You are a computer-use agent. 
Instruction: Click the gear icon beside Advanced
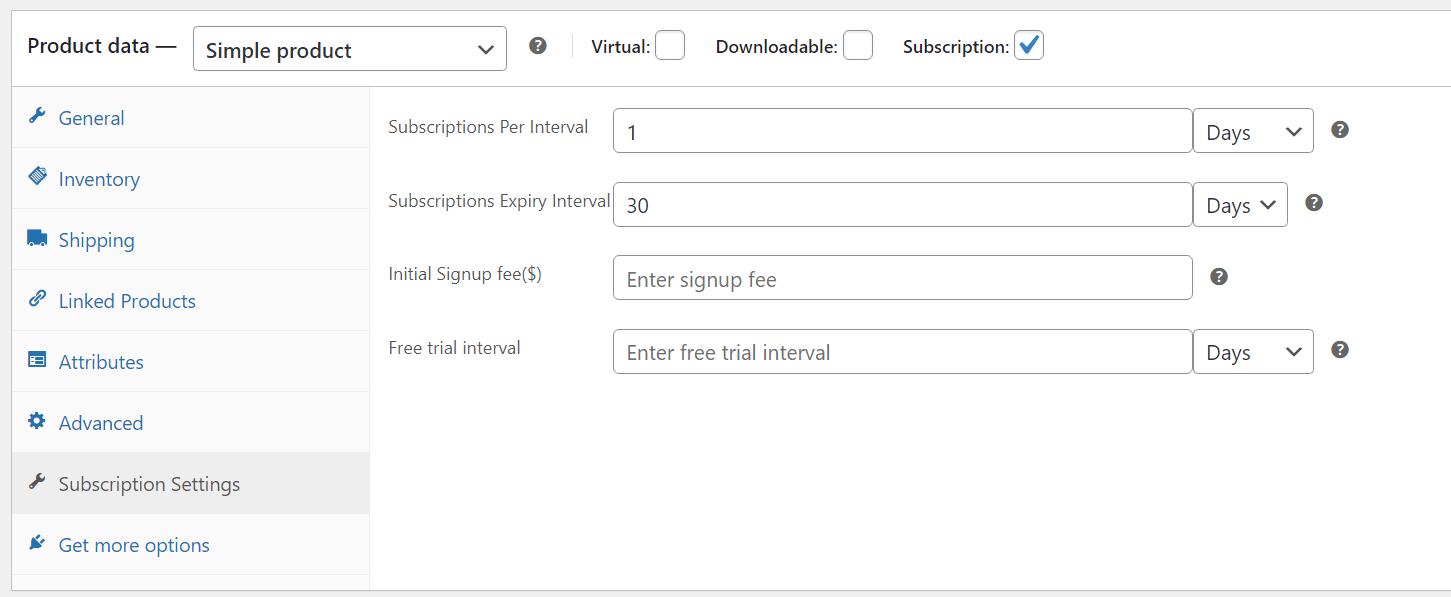36,422
